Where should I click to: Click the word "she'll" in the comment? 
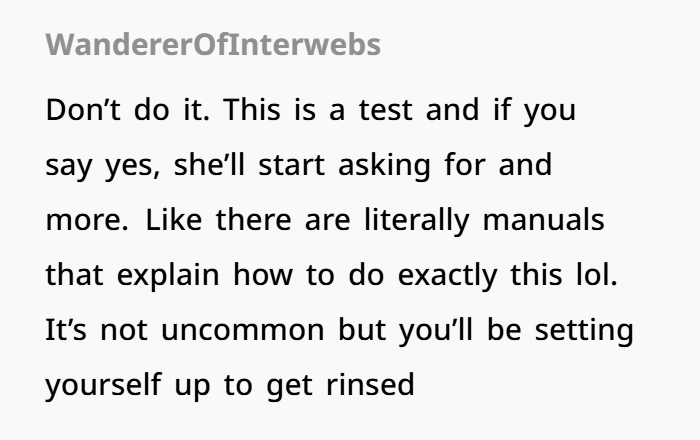coord(209,165)
